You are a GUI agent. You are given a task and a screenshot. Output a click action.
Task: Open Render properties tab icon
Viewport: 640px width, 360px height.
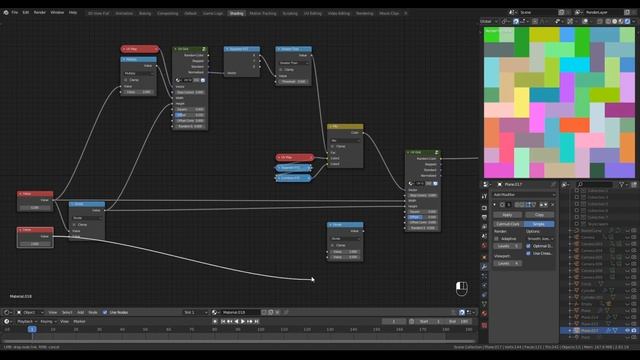click(x=484, y=207)
